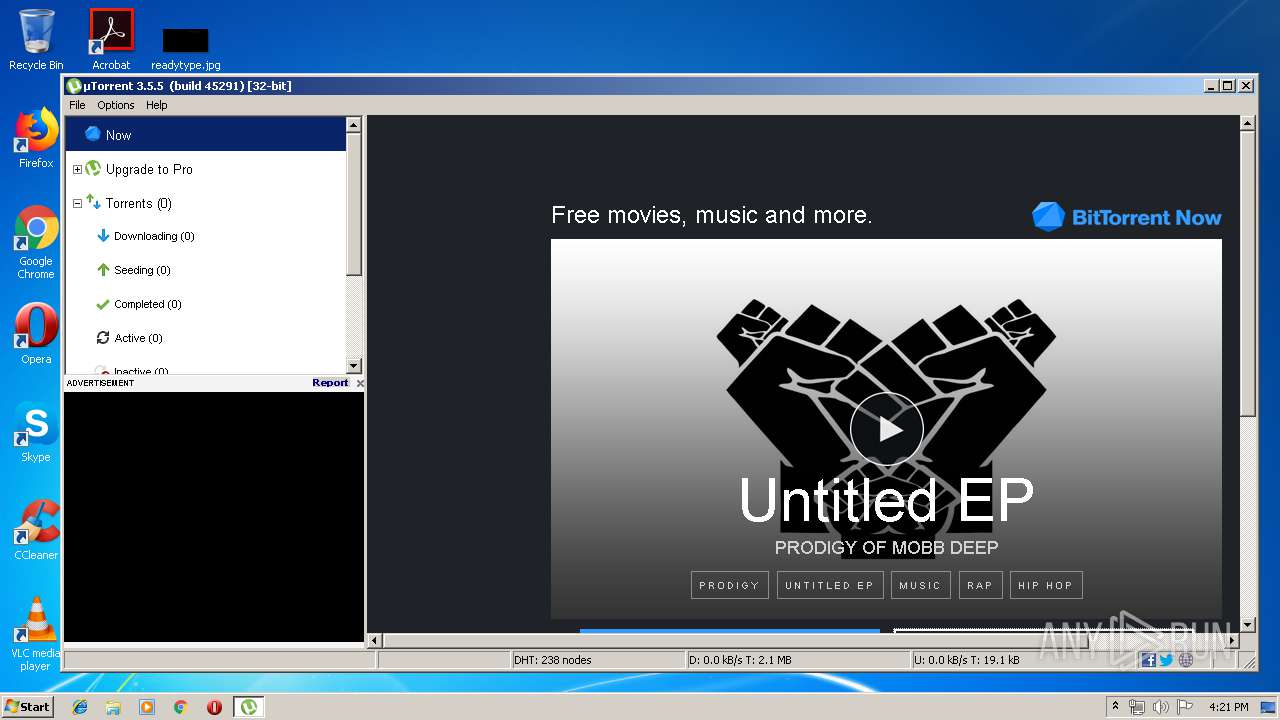The height and width of the screenshot is (720, 1280).
Task: Click the µTorrent taskbar button
Action: point(248,707)
